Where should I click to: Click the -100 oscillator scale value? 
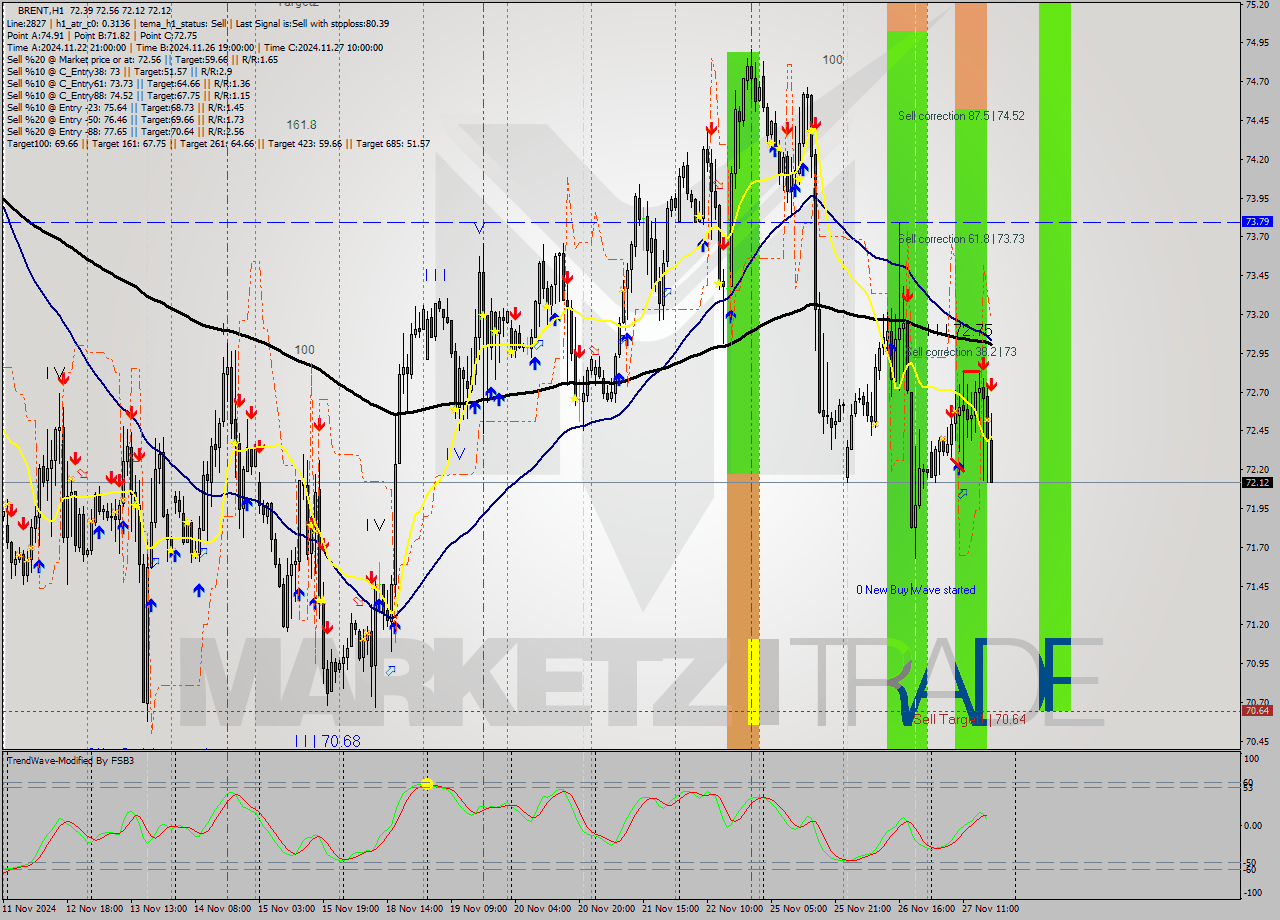(1255, 891)
